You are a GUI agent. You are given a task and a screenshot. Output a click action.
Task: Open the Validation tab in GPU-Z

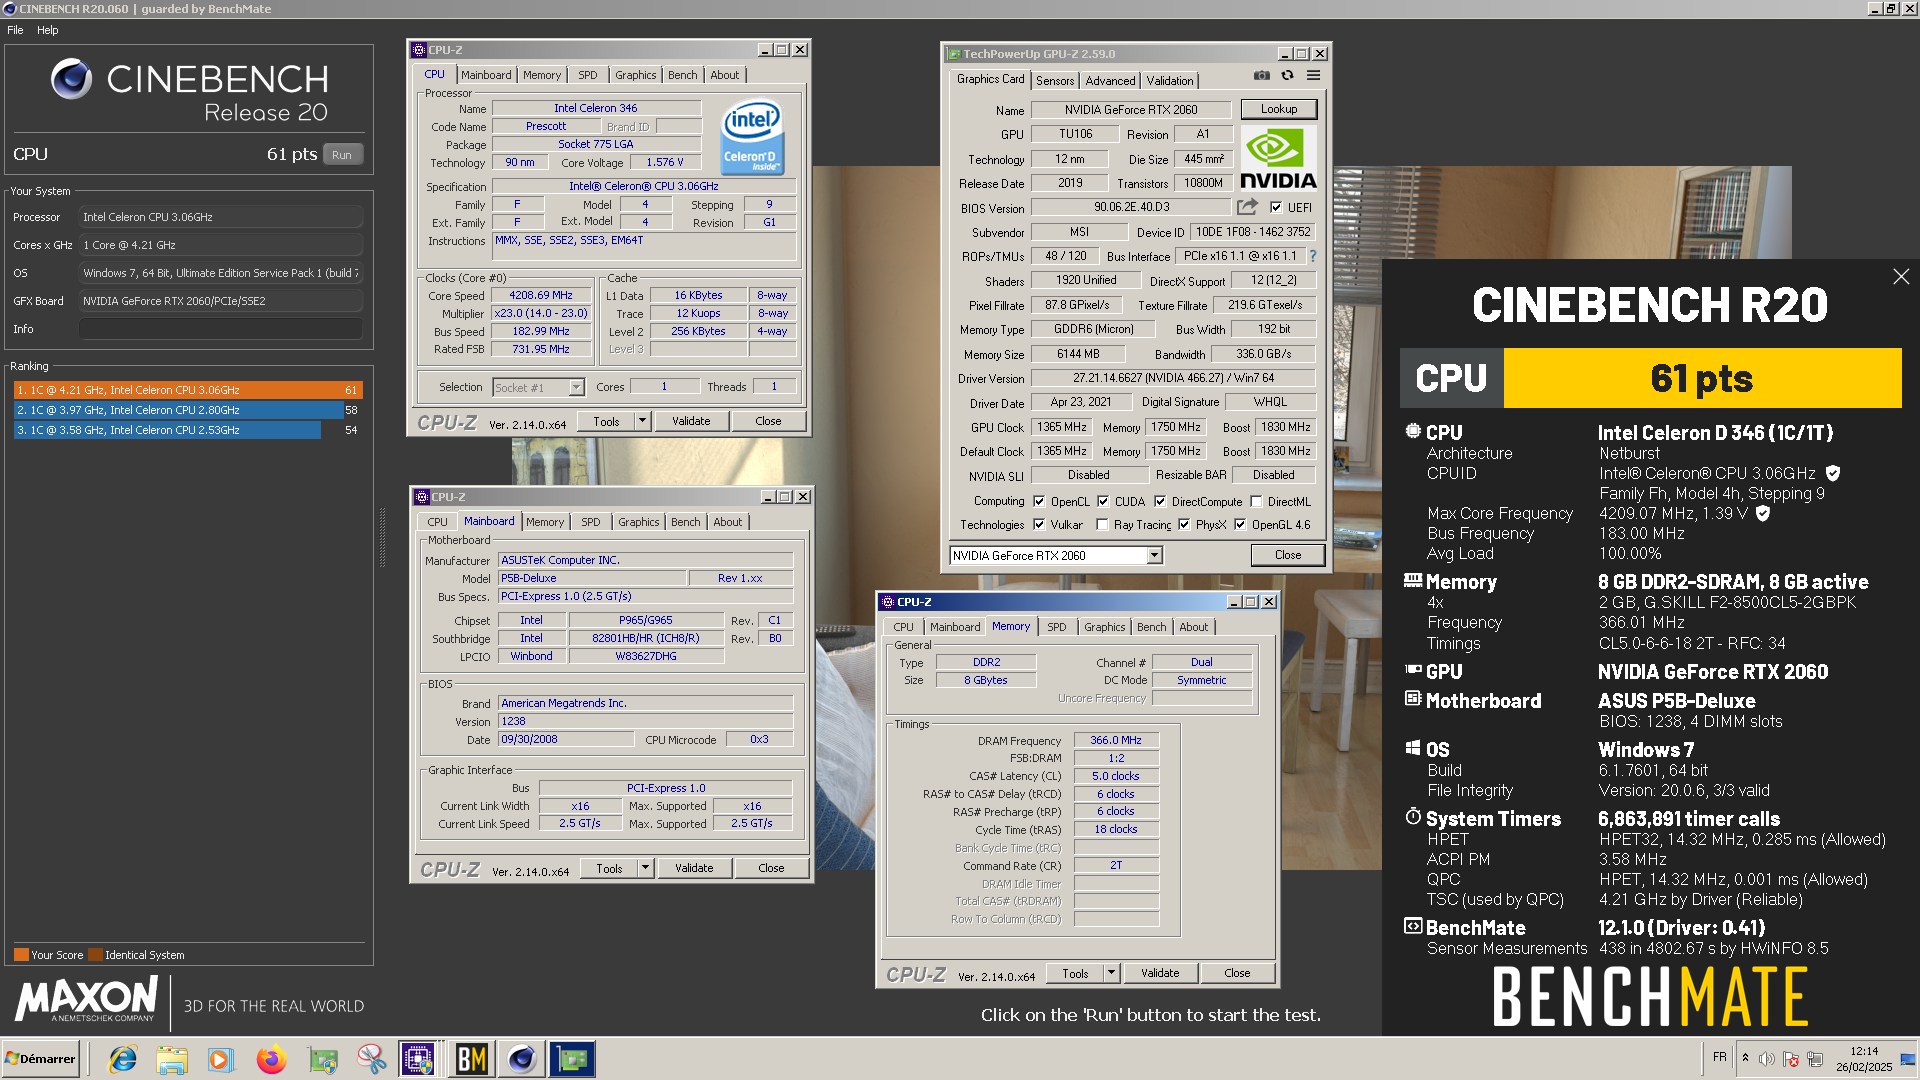(x=1170, y=81)
